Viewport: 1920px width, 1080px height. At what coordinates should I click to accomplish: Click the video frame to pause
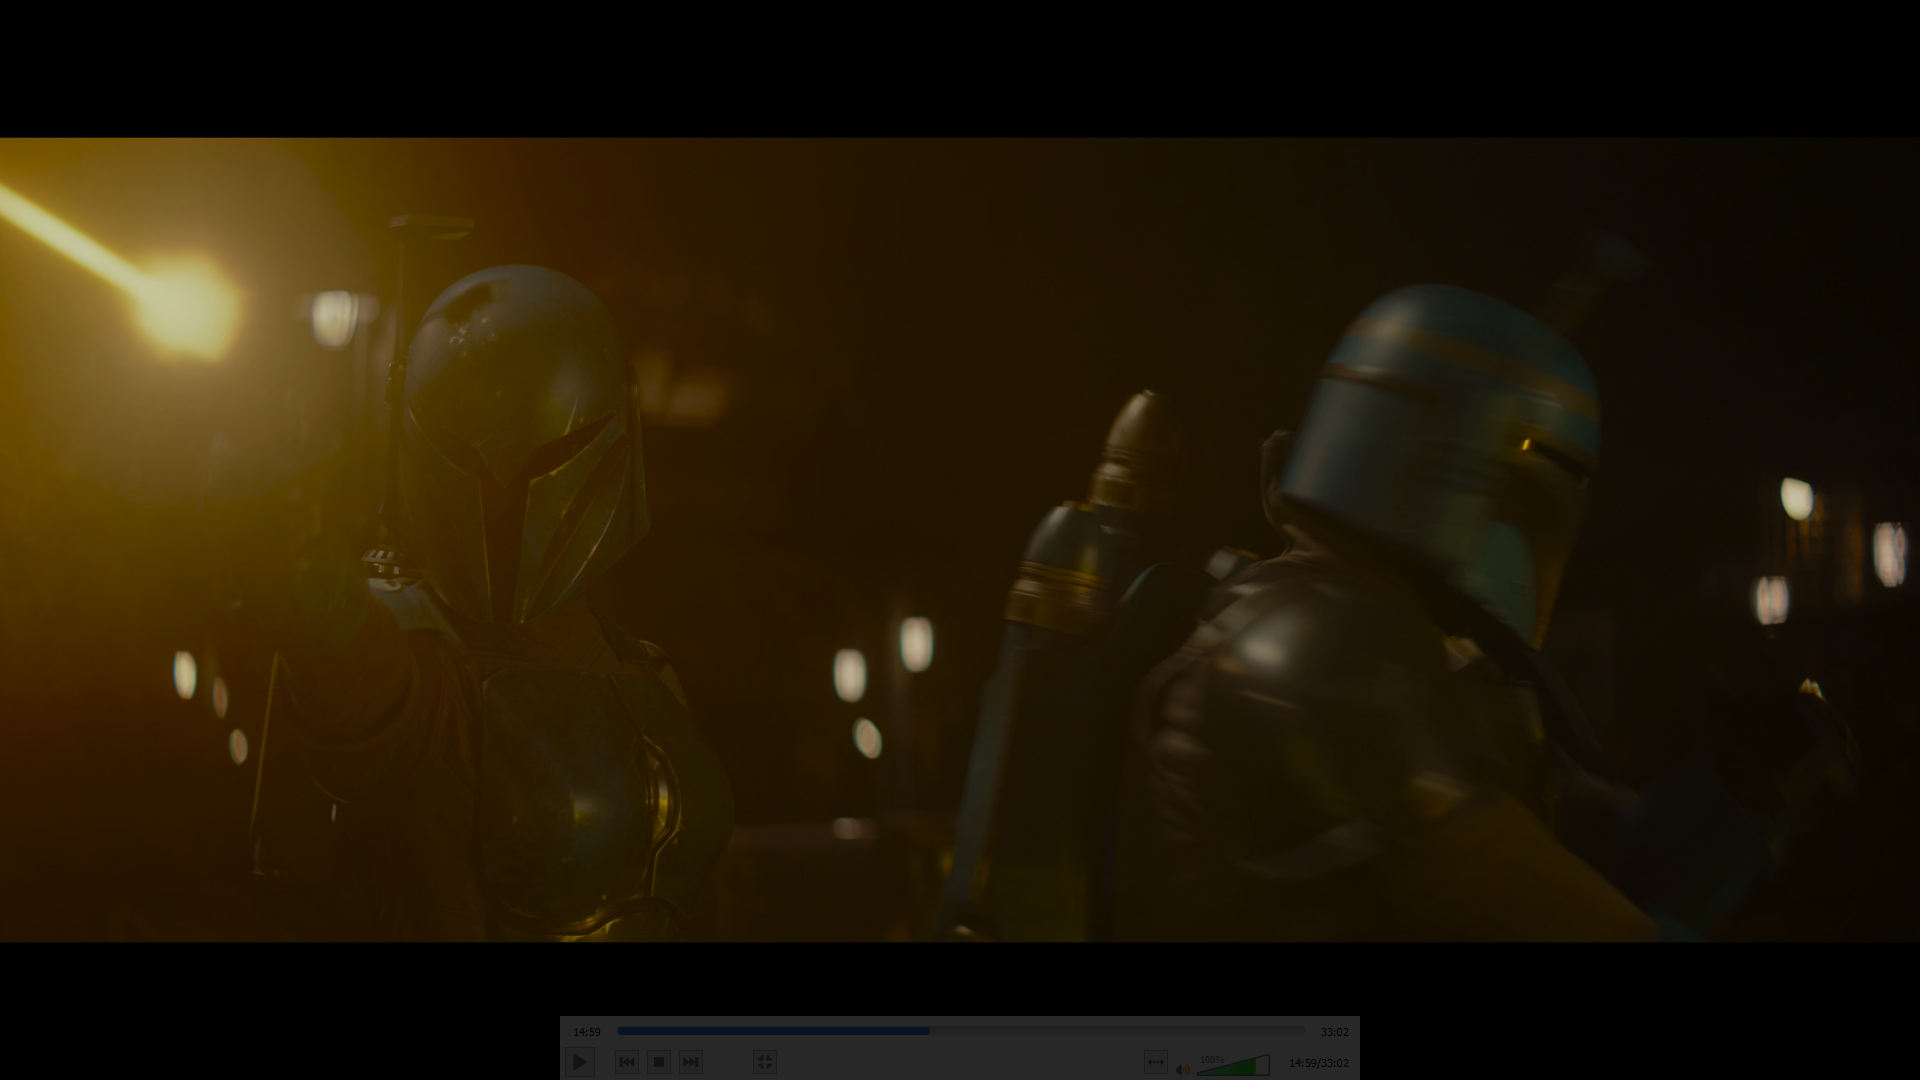coord(960,540)
